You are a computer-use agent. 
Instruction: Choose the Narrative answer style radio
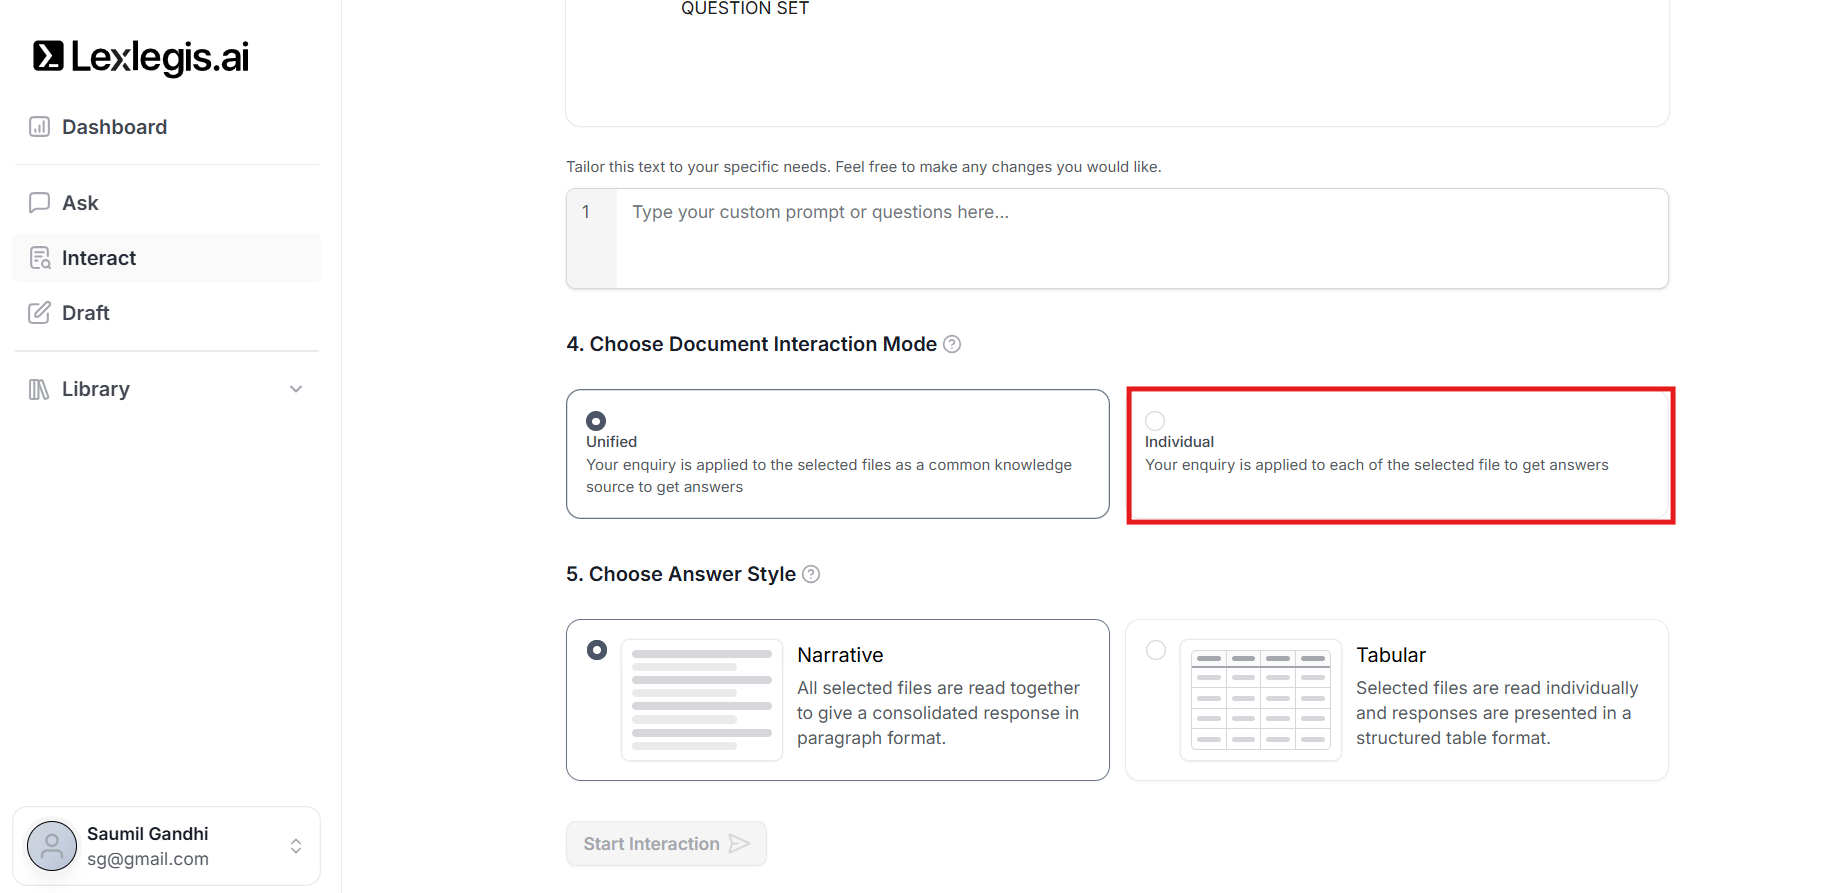click(x=597, y=650)
